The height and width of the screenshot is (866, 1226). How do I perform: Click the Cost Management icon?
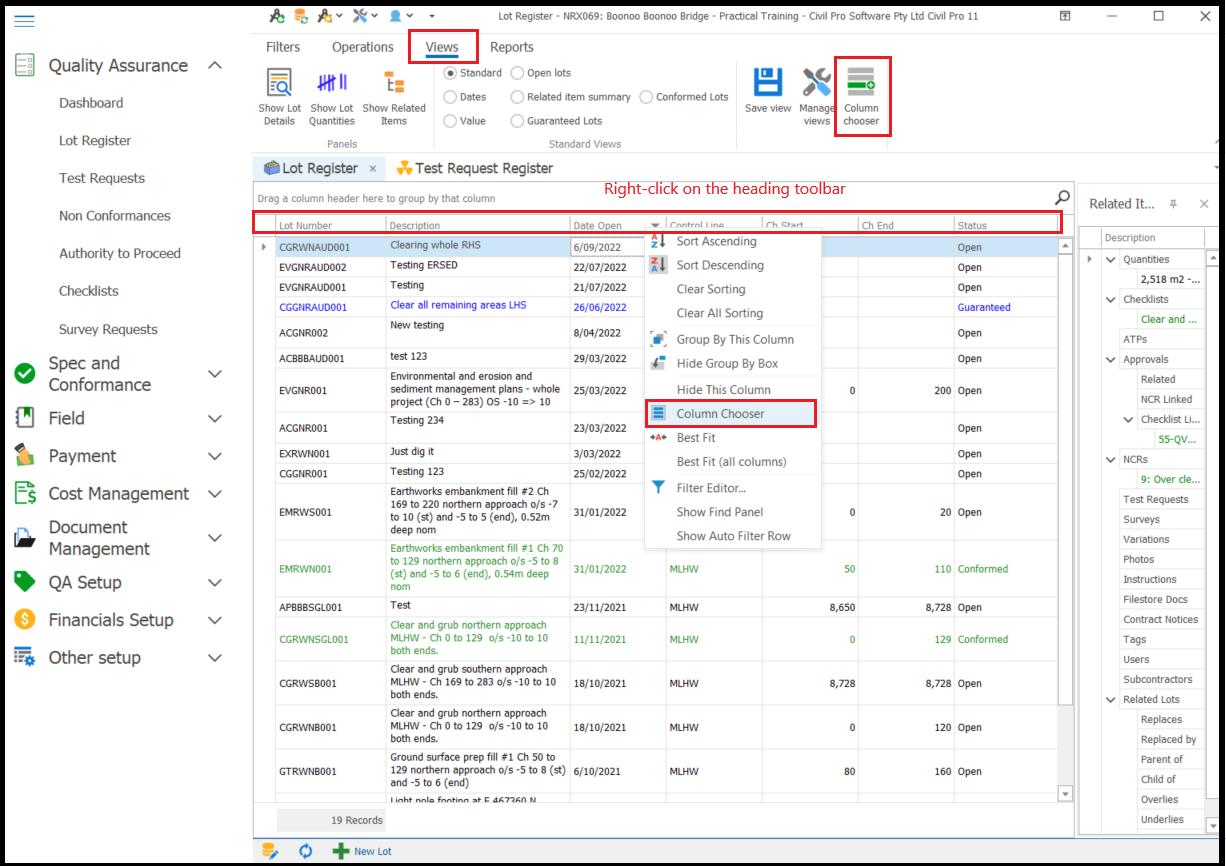coord(25,493)
